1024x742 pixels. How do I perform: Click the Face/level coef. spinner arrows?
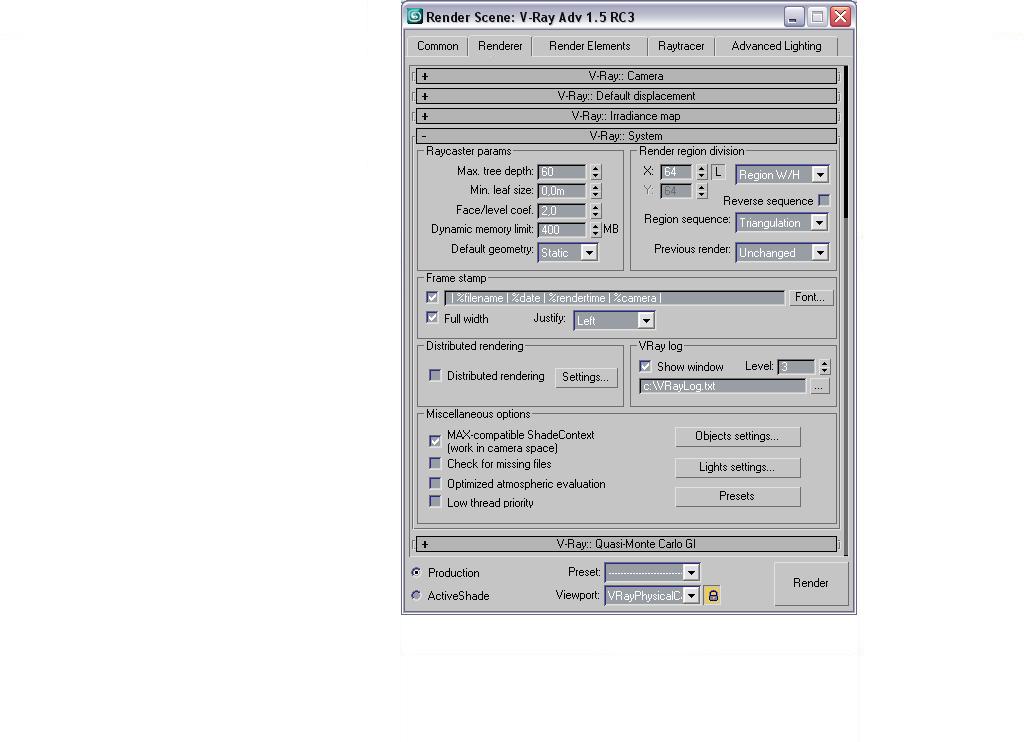595,210
